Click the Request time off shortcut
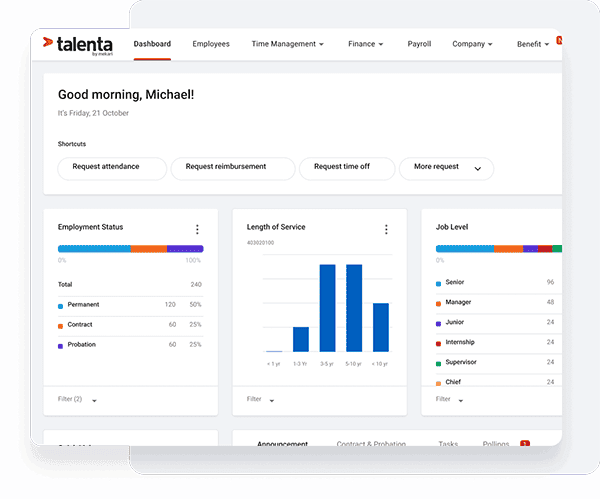Image resolution: width=600 pixels, height=500 pixels. tap(347, 169)
